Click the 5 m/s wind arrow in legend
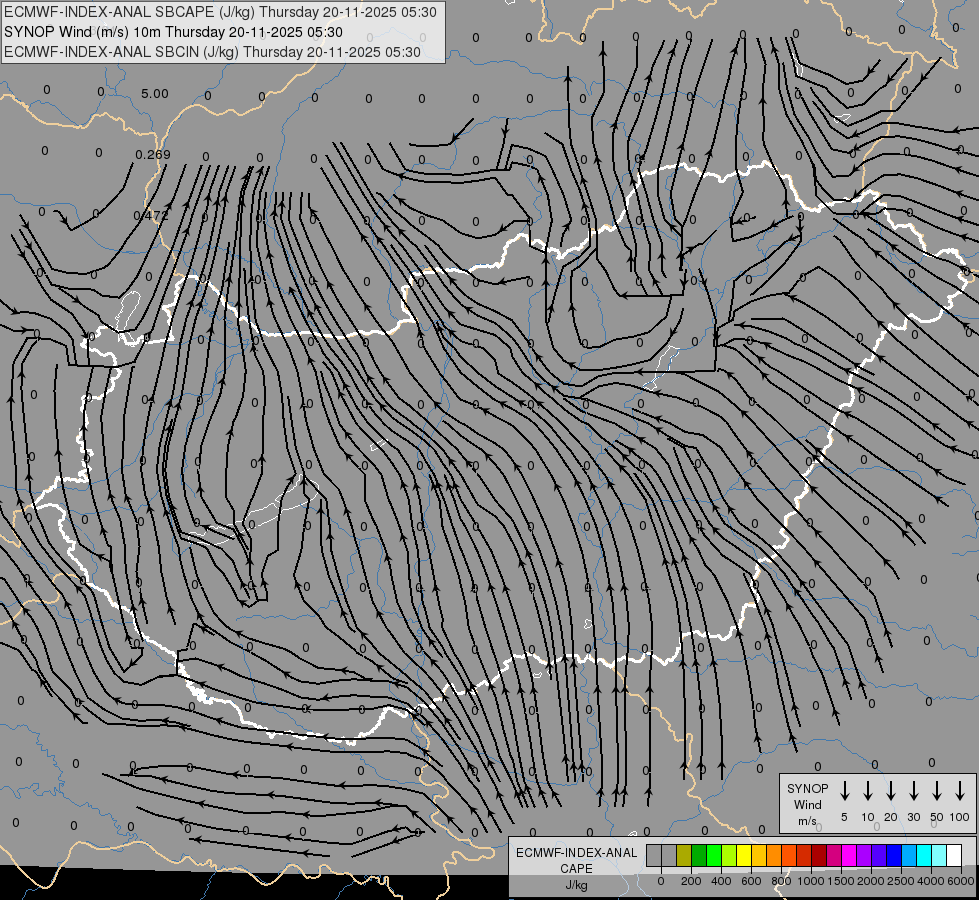The width and height of the screenshot is (979, 900). point(844,790)
